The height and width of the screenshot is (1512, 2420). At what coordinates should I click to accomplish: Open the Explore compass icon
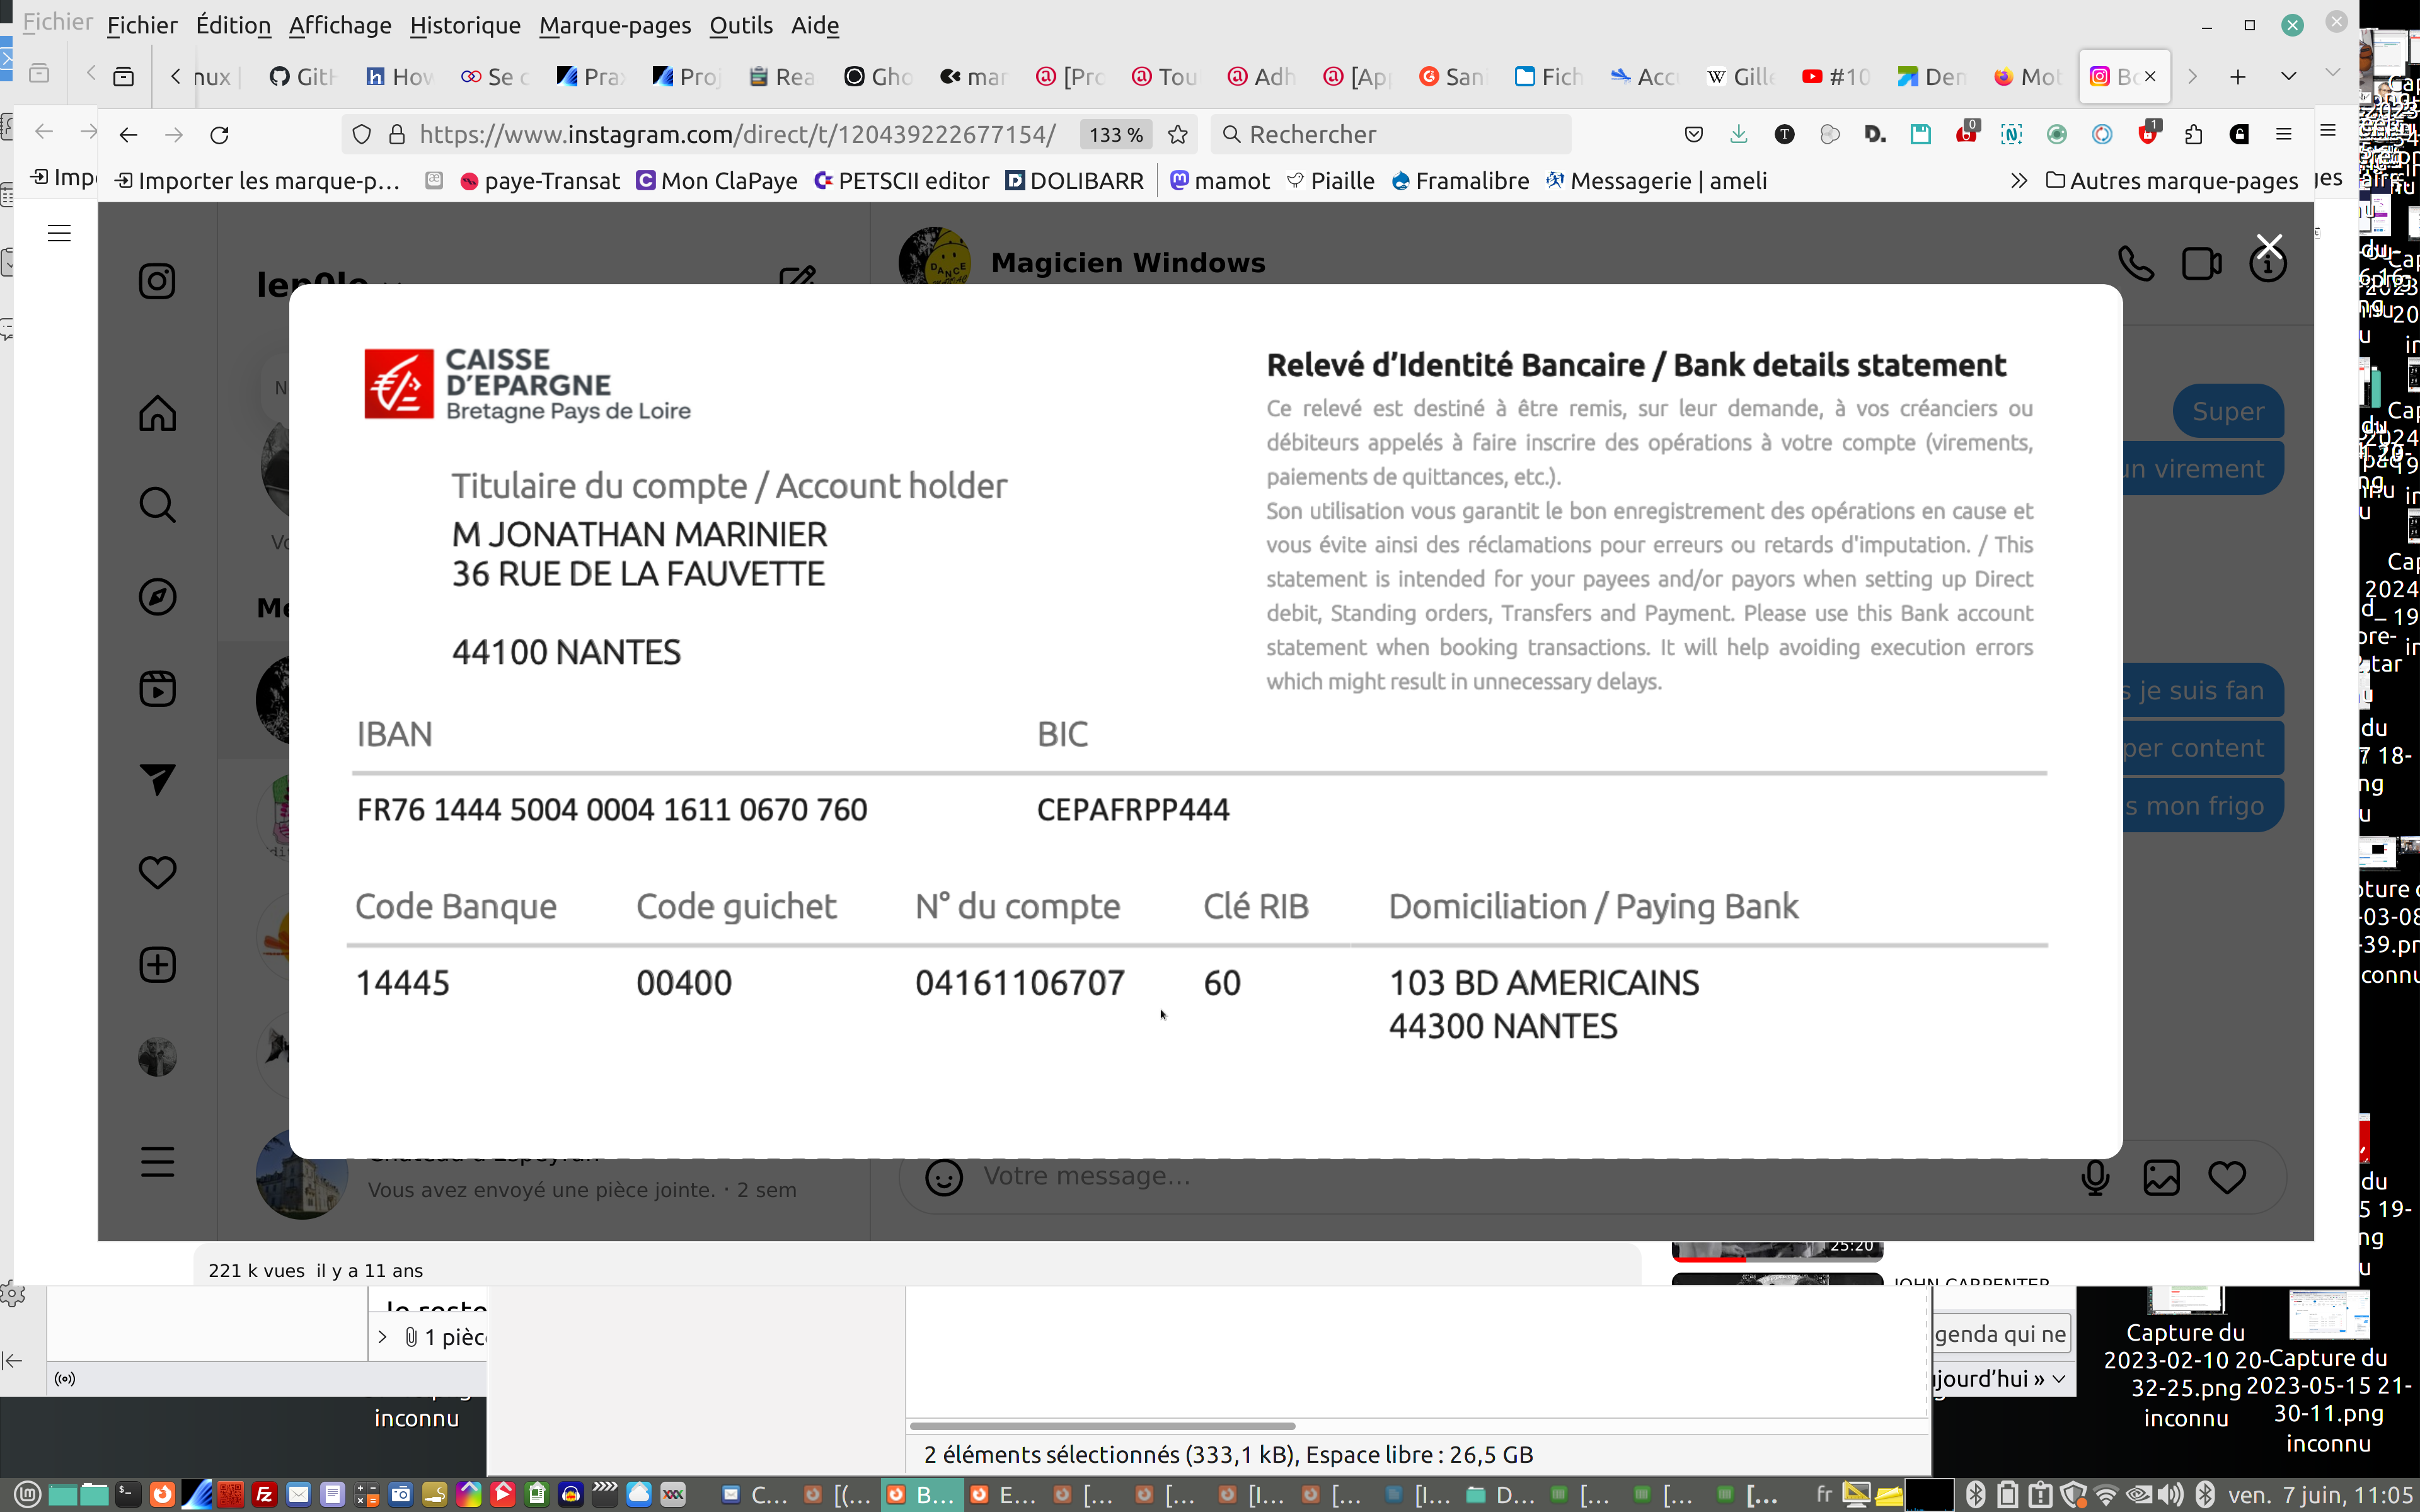point(157,597)
